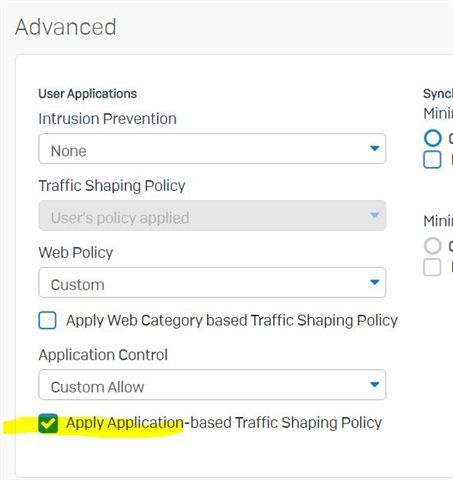
Task: Click the Application Control dropdown arrow icon
Action: [375, 384]
